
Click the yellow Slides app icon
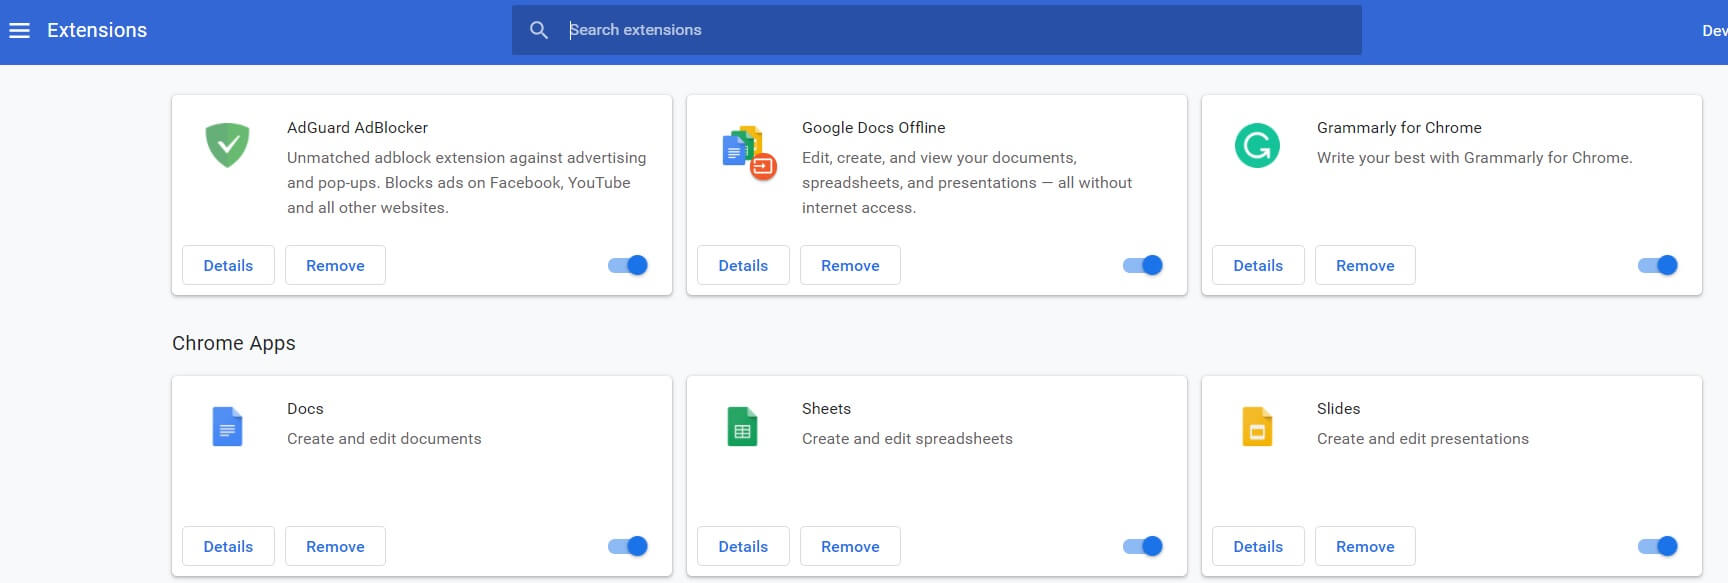pyautogui.click(x=1257, y=427)
